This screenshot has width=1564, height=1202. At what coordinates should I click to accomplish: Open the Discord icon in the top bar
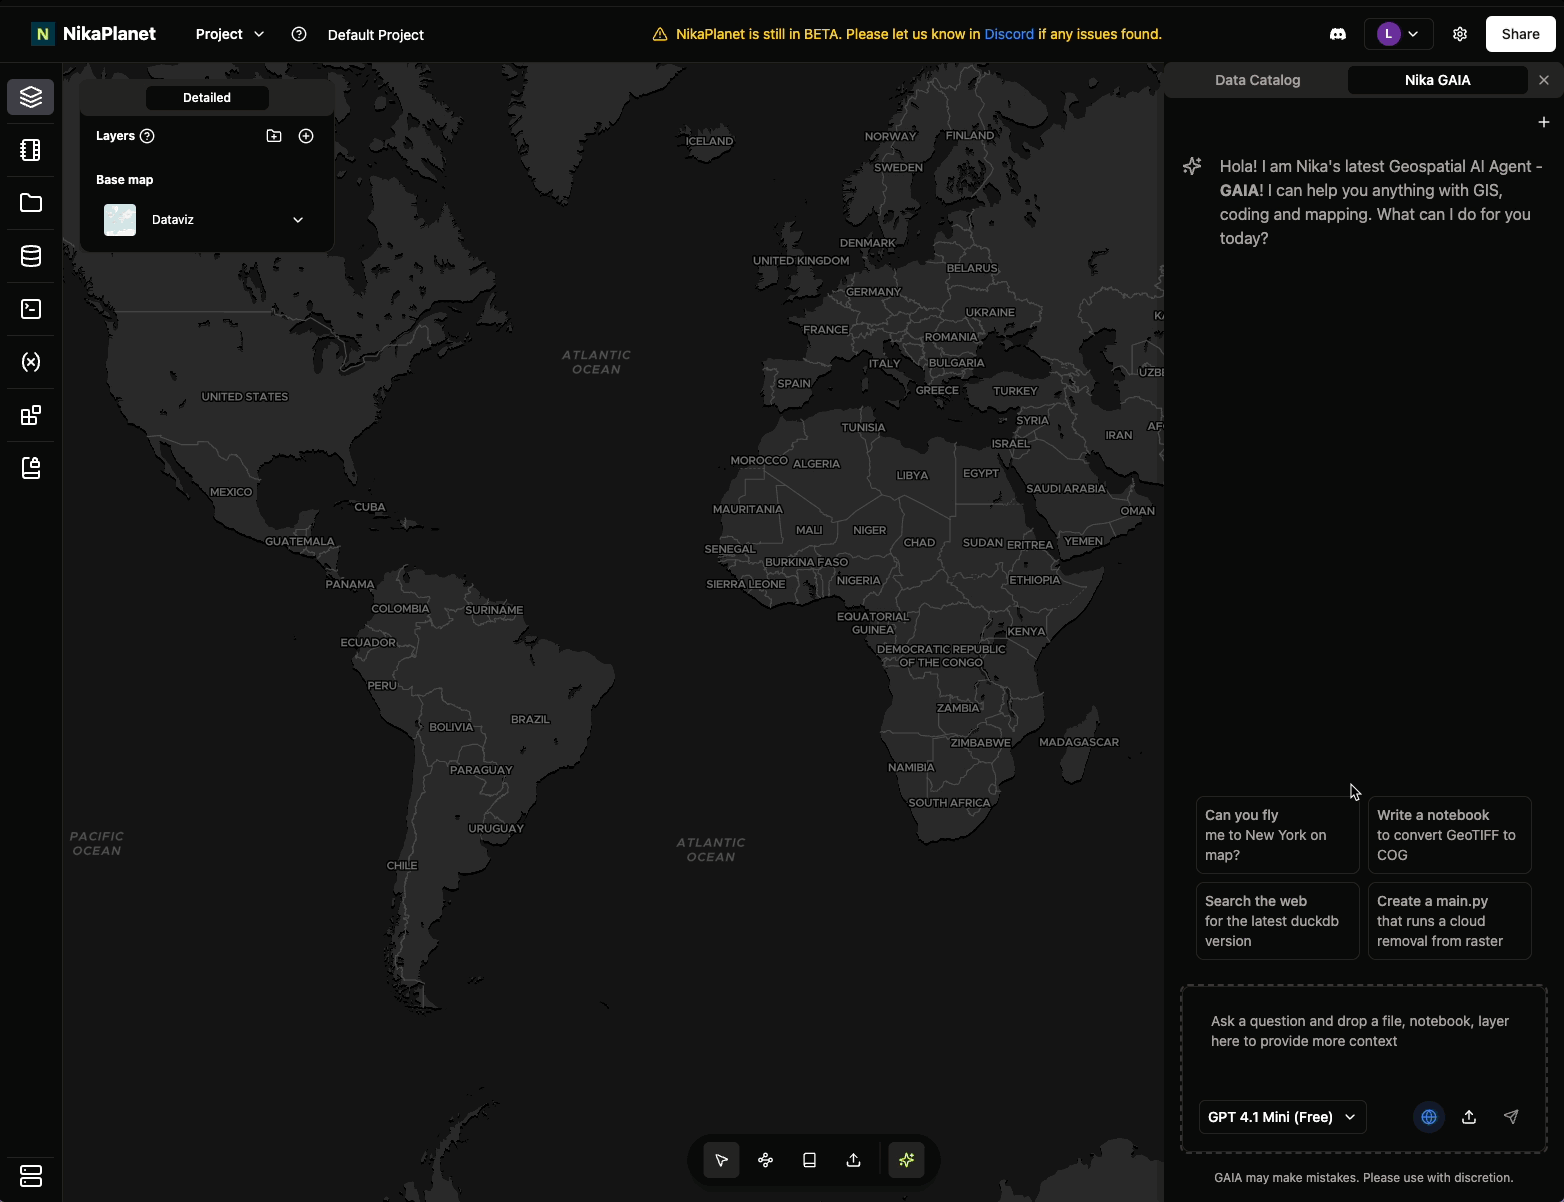point(1338,34)
